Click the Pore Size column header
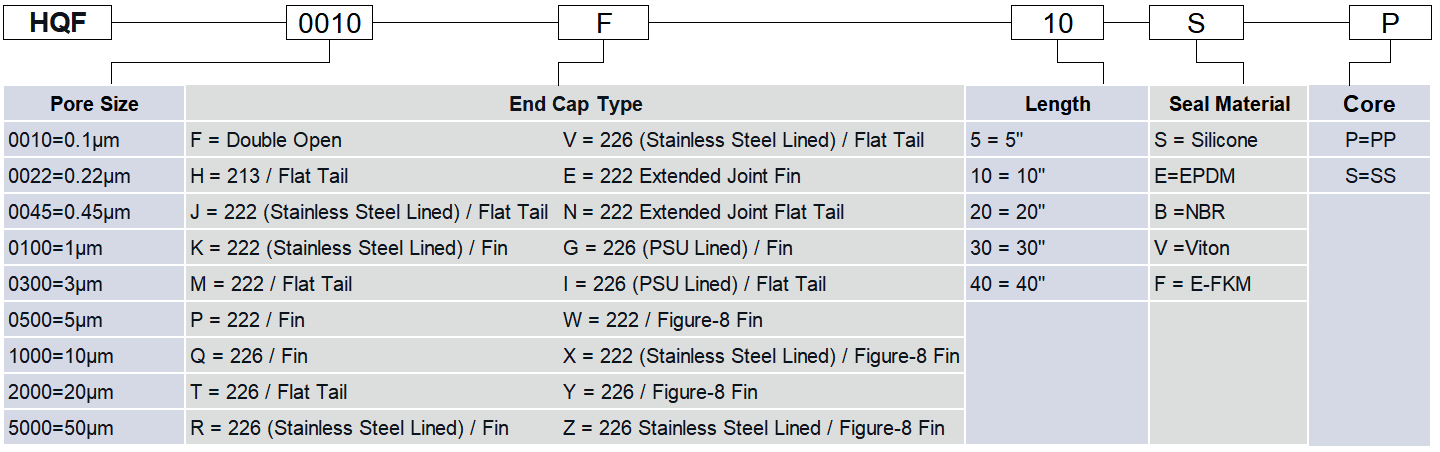The image size is (1440, 452). (94, 104)
